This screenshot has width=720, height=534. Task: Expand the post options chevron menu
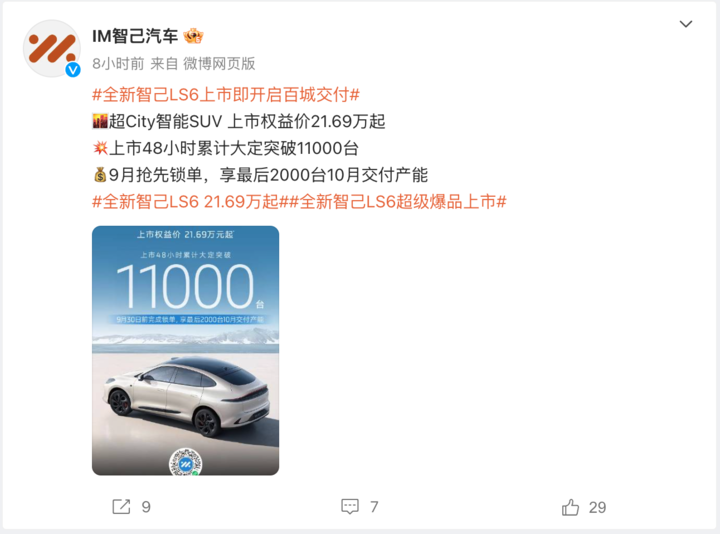pos(686,24)
